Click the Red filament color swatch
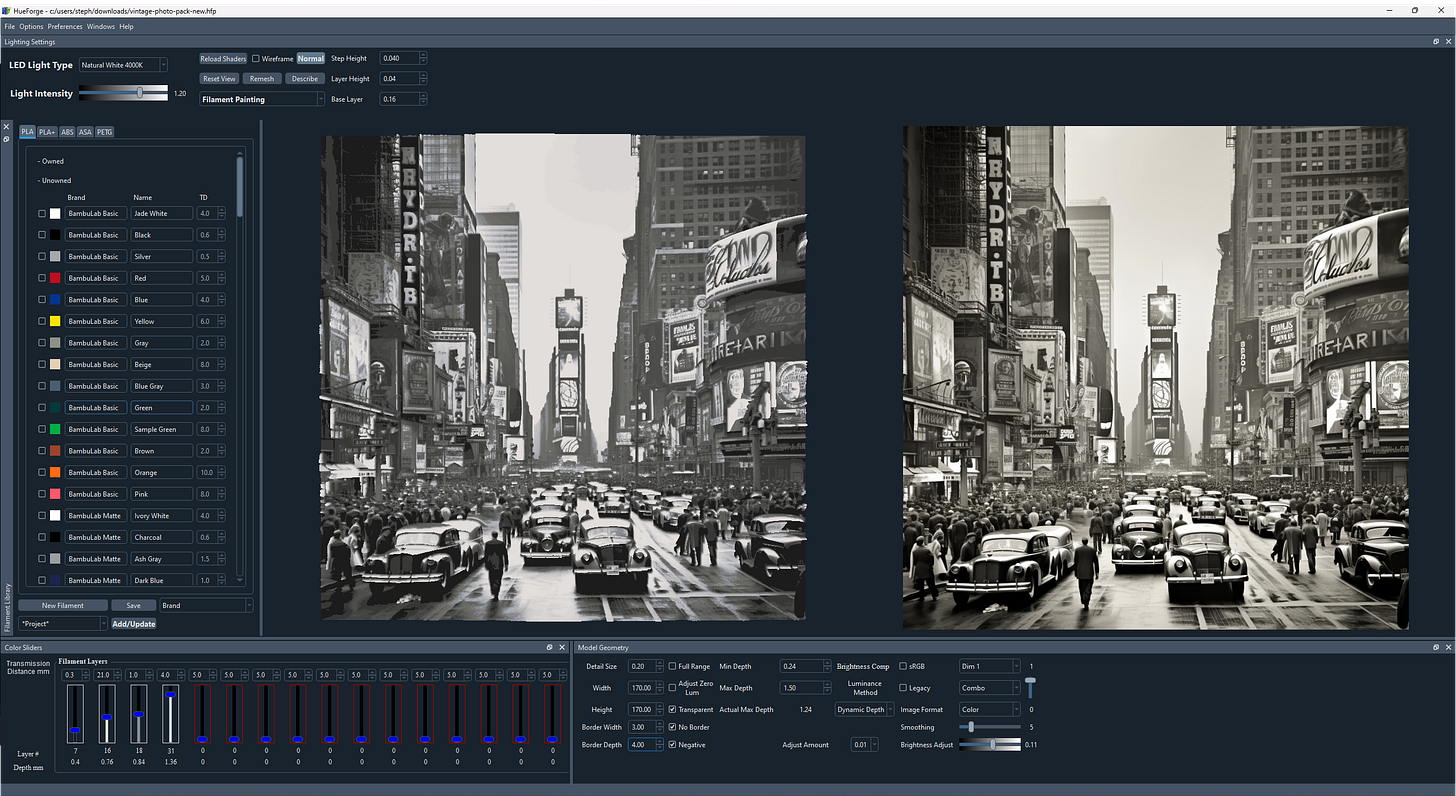 (x=56, y=278)
